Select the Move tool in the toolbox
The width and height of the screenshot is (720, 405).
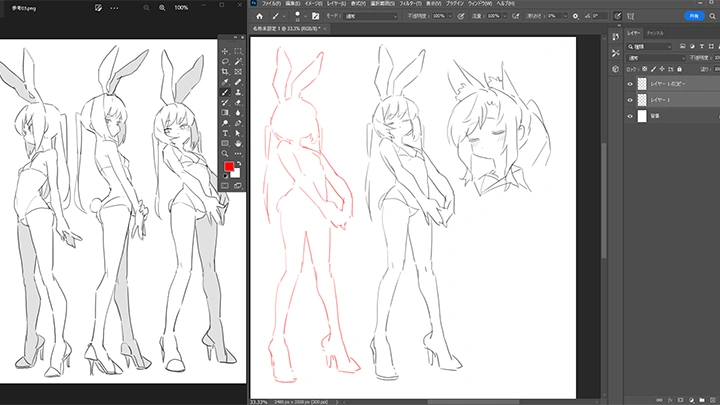click(x=225, y=51)
